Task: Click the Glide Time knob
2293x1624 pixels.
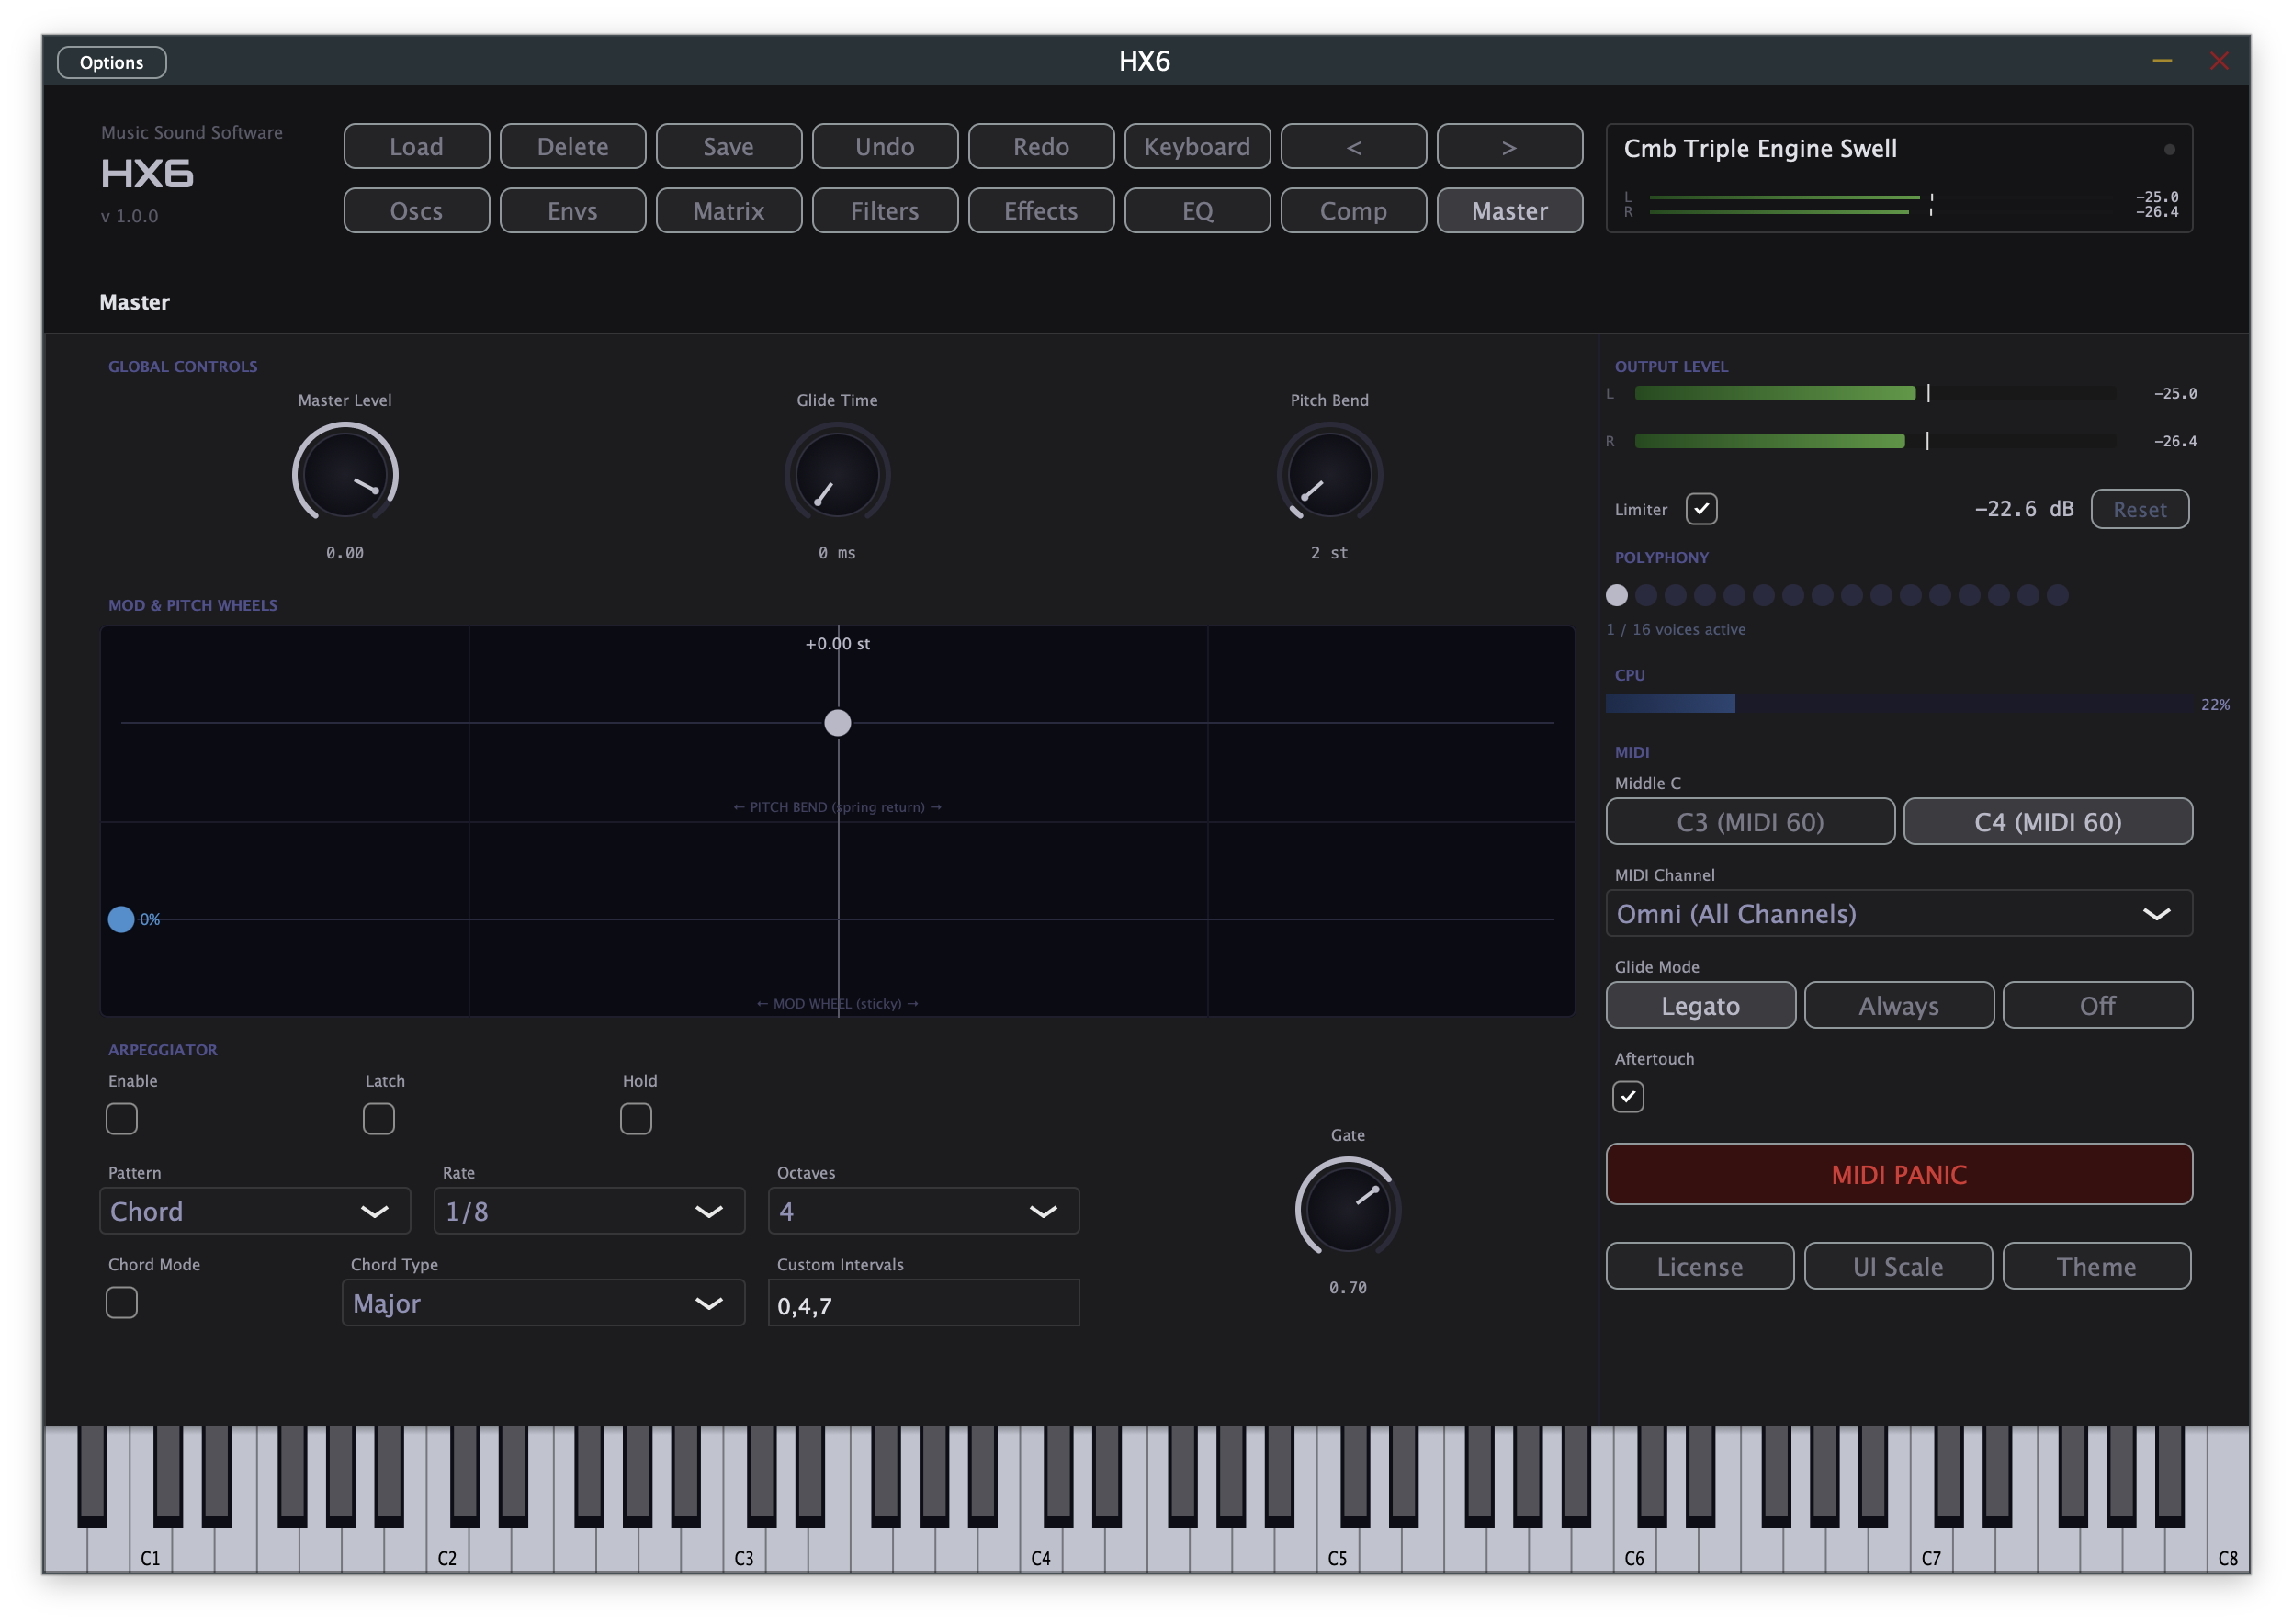Action: click(837, 474)
